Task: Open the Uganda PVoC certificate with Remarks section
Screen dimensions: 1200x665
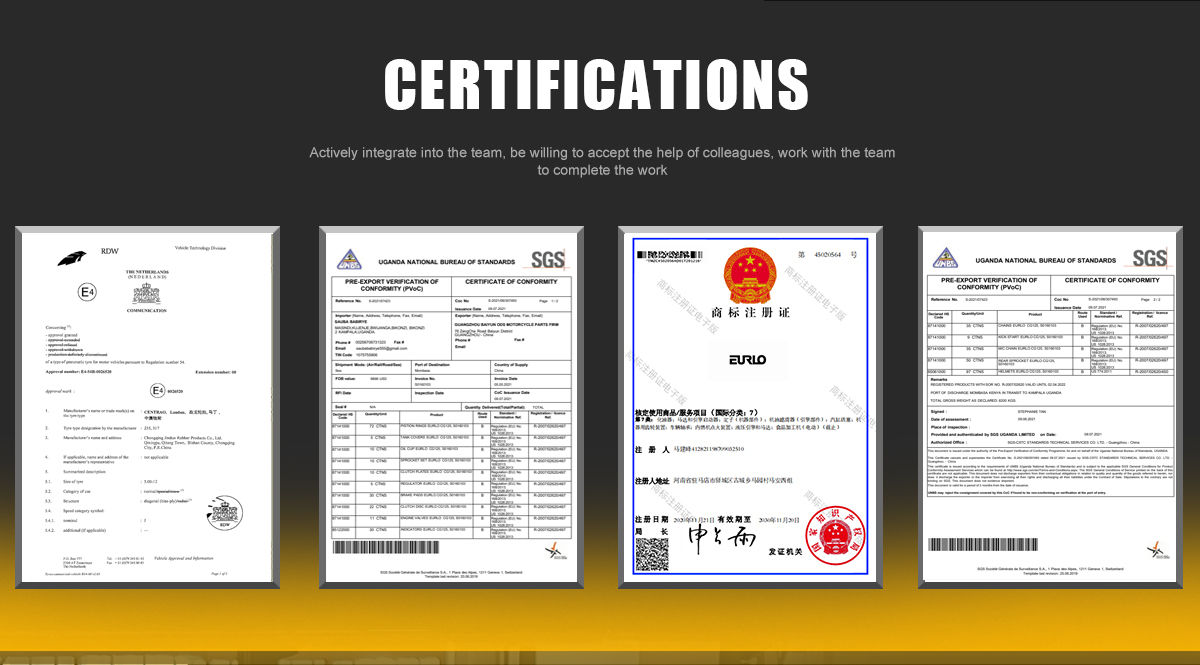Action: (1050, 409)
